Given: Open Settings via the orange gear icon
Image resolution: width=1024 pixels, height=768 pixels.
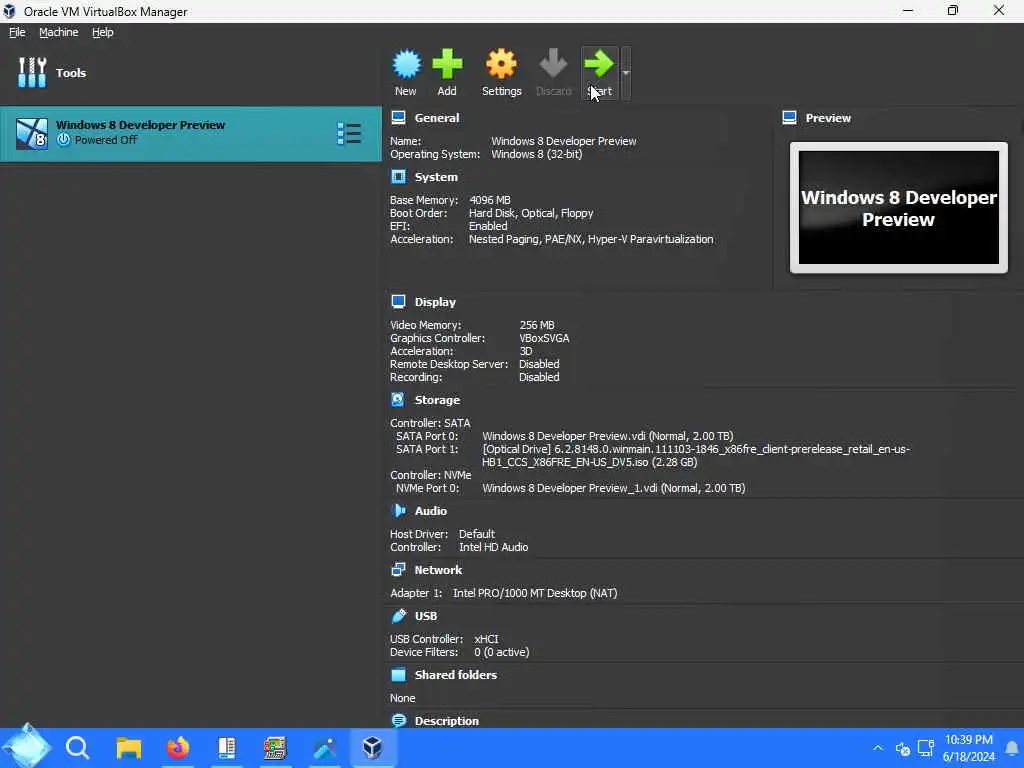Looking at the screenshot, I should 501,64.
